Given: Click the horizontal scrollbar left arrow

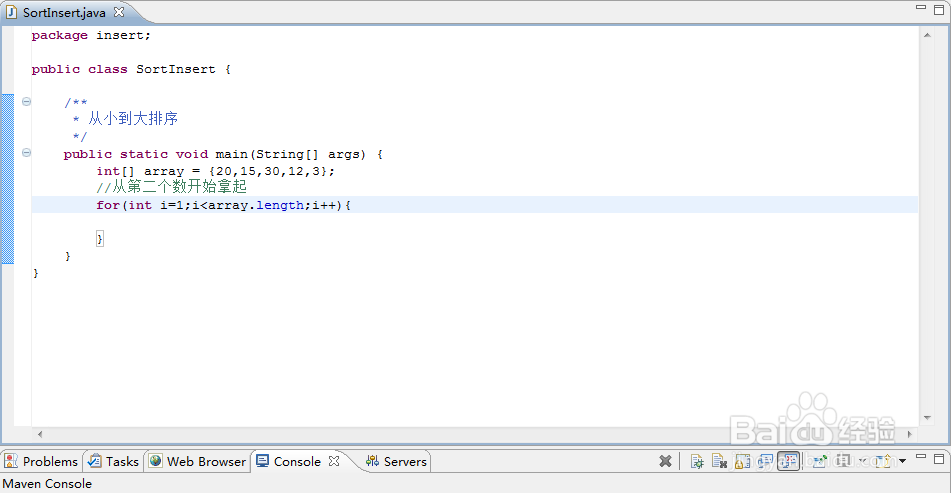Looking at the screenshot, I should point(40,434).
